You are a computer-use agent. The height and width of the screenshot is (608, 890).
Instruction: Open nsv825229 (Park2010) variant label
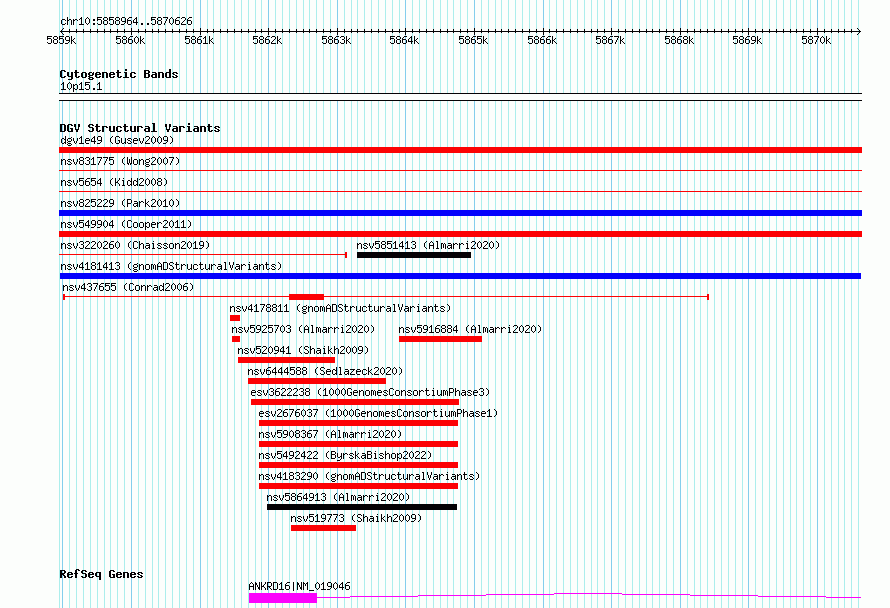[120, 203]
